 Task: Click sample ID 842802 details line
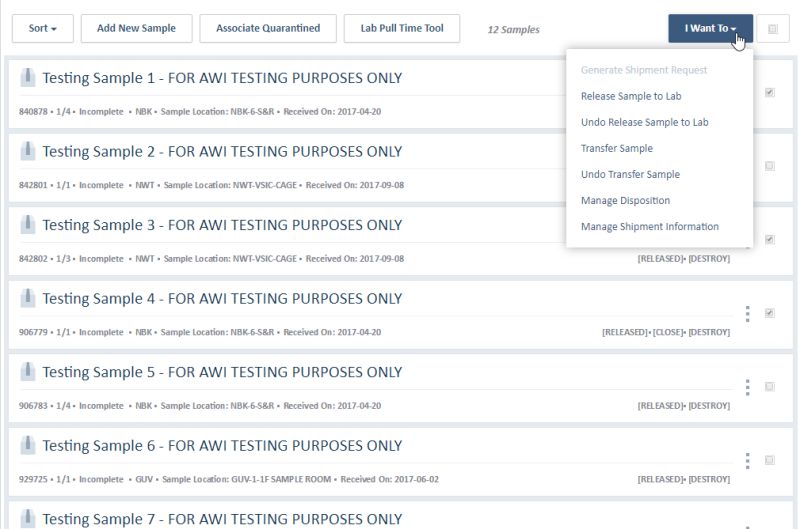click(211, 259)
